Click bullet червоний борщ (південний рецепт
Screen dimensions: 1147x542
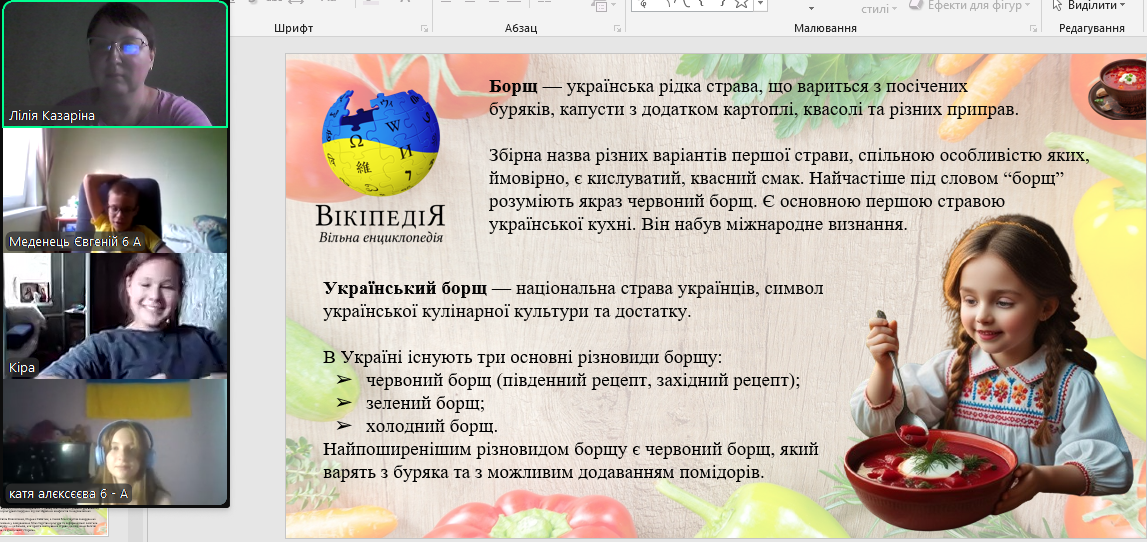(583, 381)
